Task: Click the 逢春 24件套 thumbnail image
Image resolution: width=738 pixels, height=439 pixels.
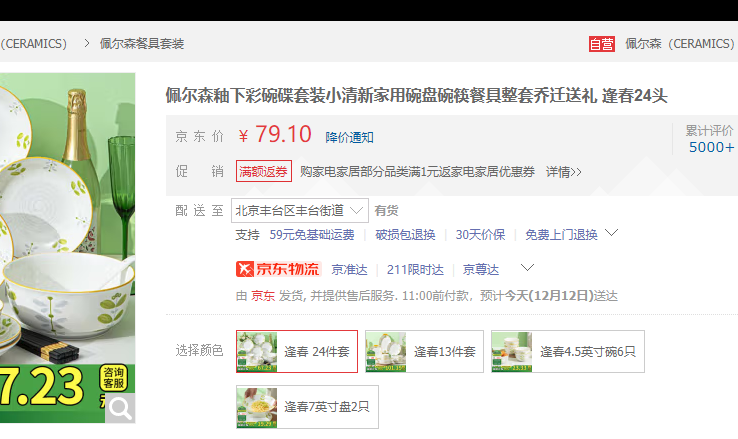Action: click(x=257, y=351)
